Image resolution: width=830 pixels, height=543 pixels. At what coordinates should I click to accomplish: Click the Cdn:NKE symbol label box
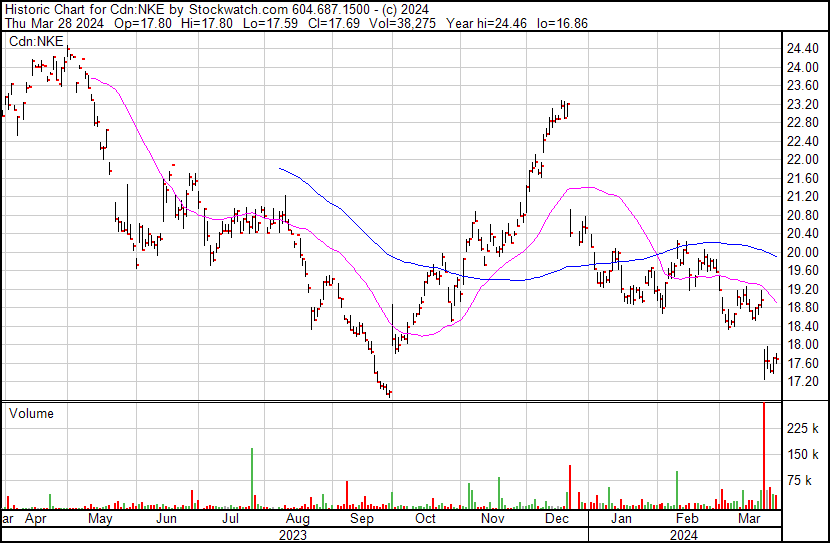[35, 40]
